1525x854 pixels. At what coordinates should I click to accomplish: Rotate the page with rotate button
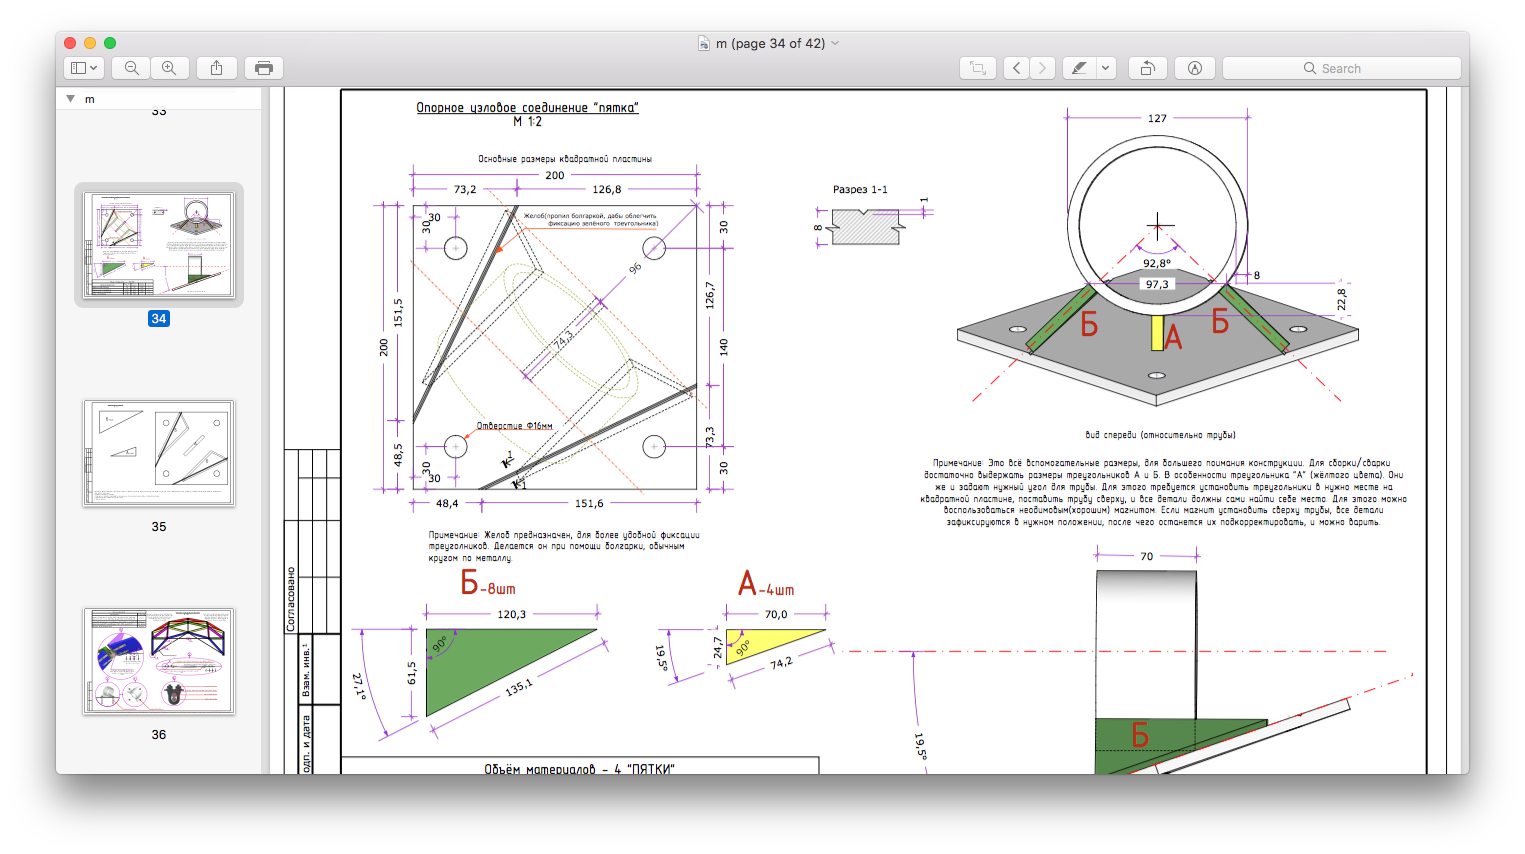pyautogui.click(x=1147, y=68)
